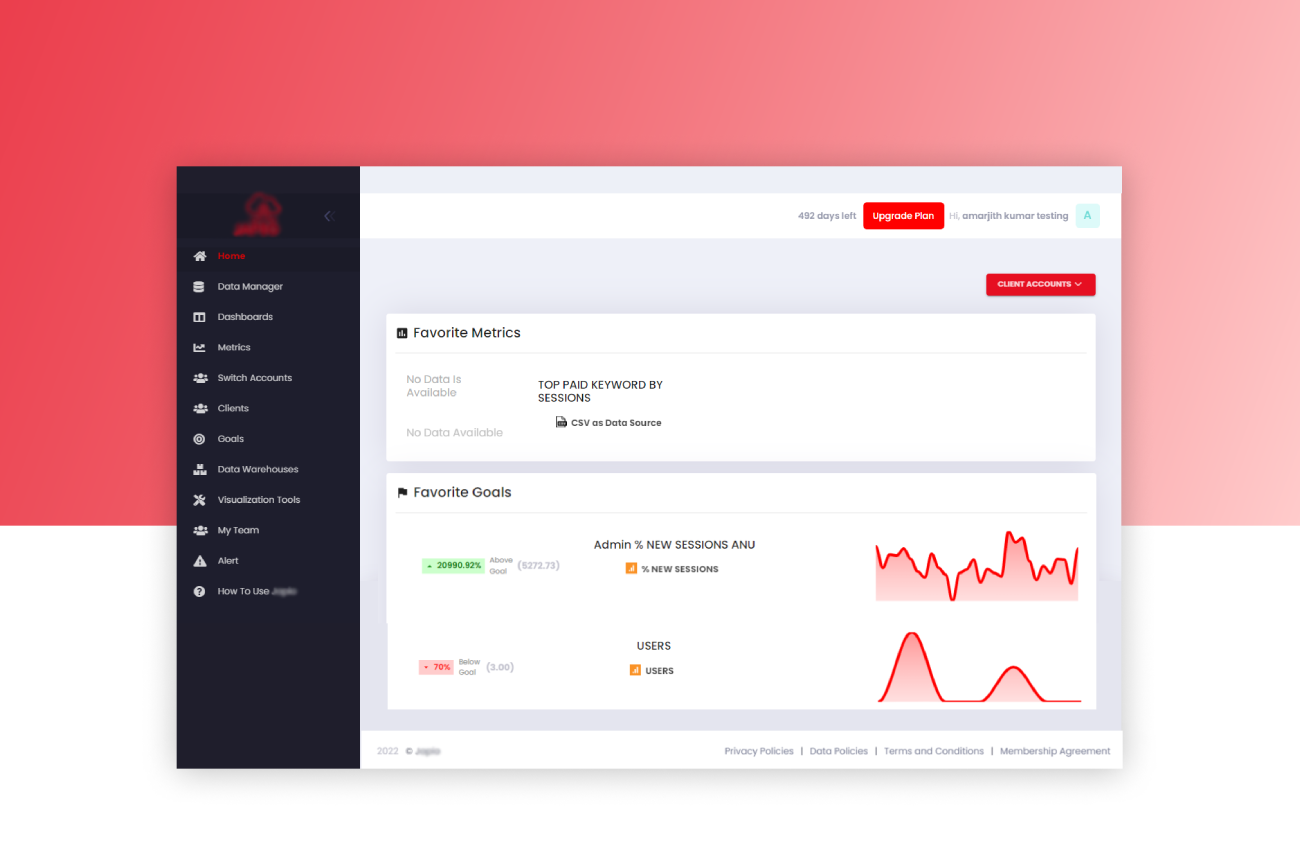Click the How To Use question icon
This screenshot has width=1300, height=863.
(199, 592)
